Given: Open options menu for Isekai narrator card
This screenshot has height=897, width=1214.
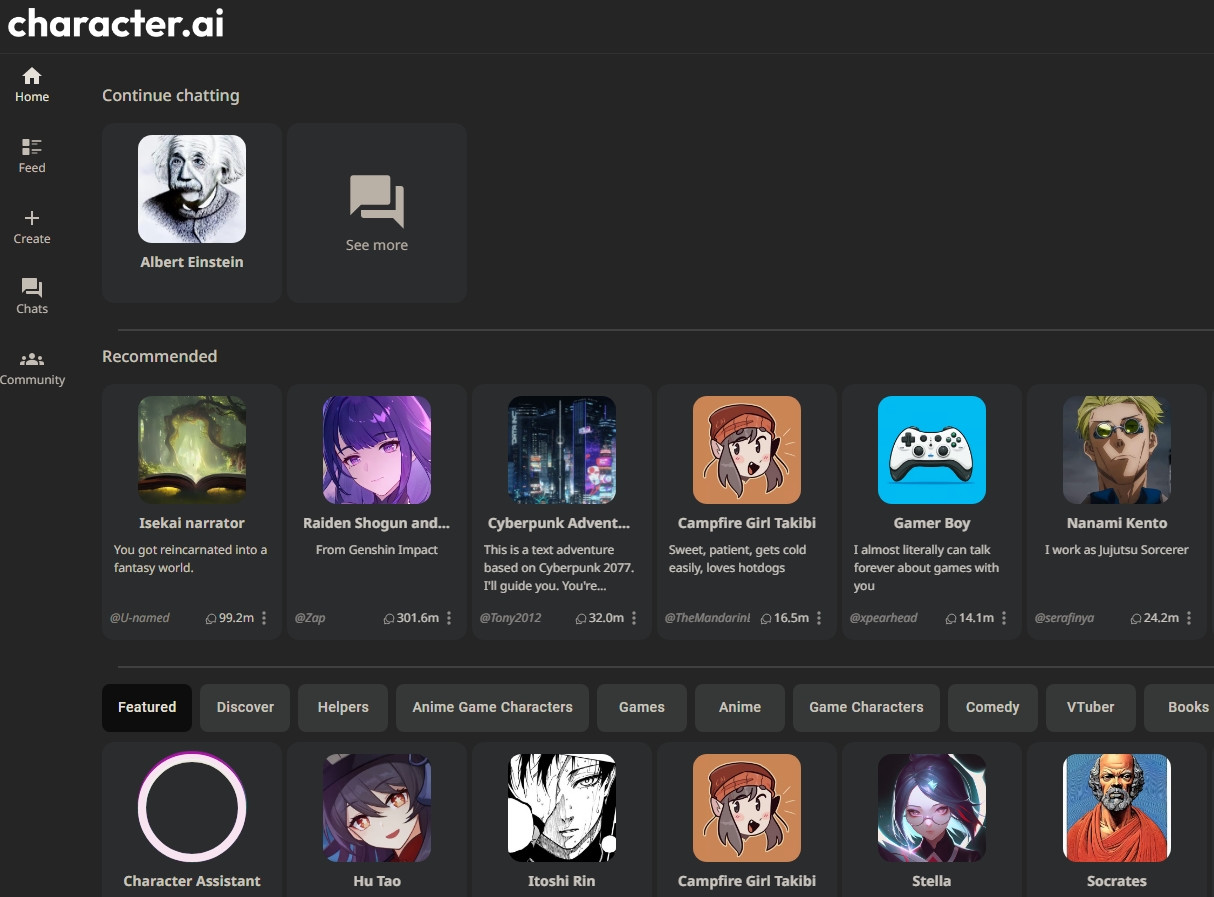Looking at the screenshot, I should click(264, 618).
